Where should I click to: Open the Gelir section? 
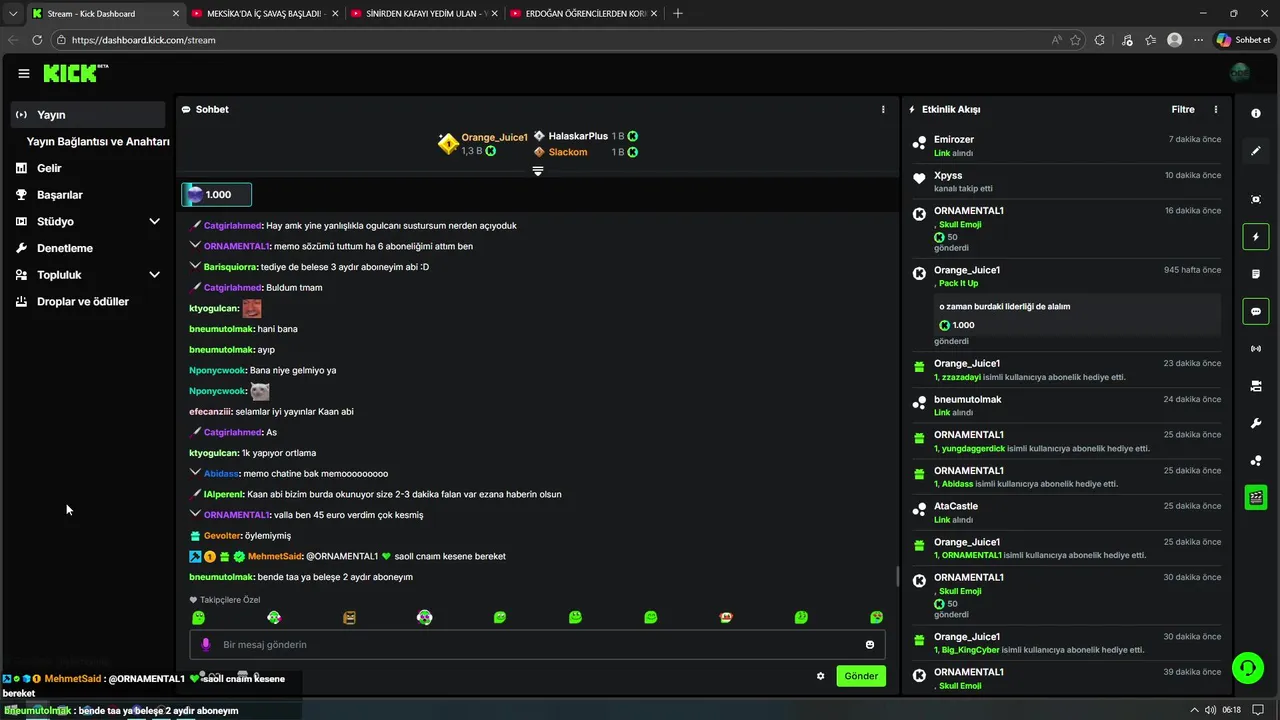(x=49, y=168)
